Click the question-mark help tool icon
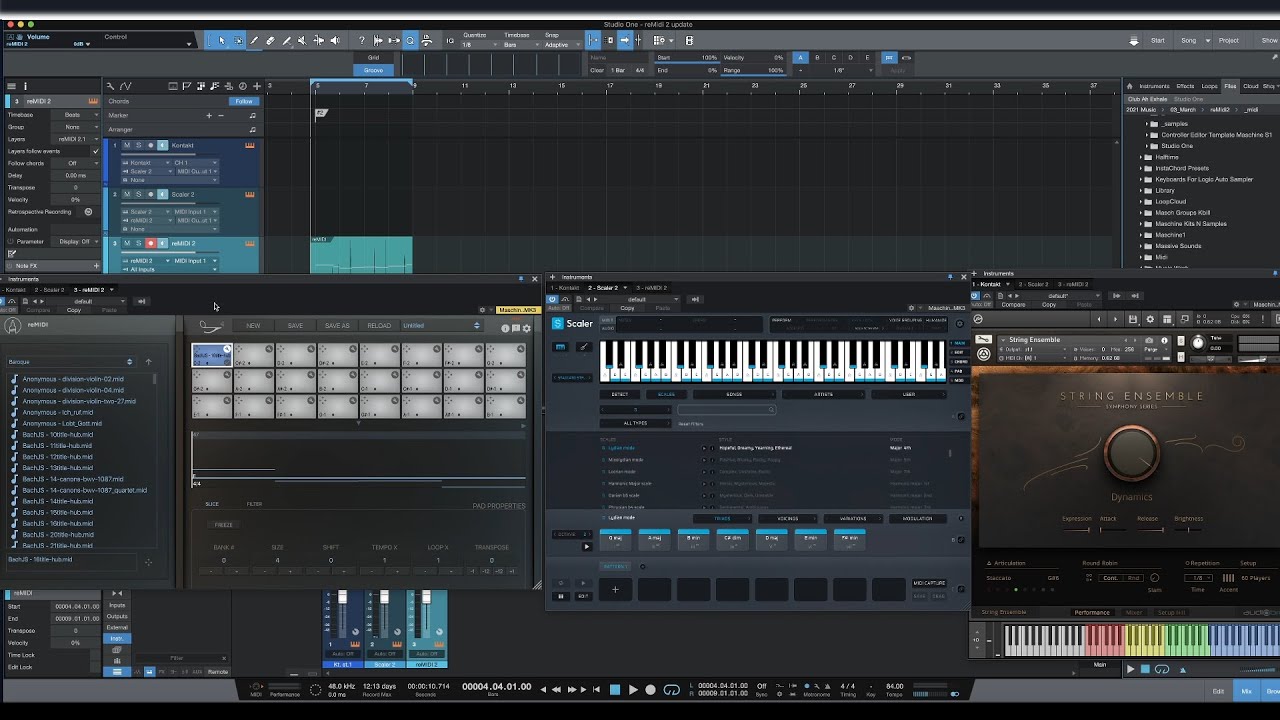Viewport: 1280px width, 720px height. coord(362,41)
